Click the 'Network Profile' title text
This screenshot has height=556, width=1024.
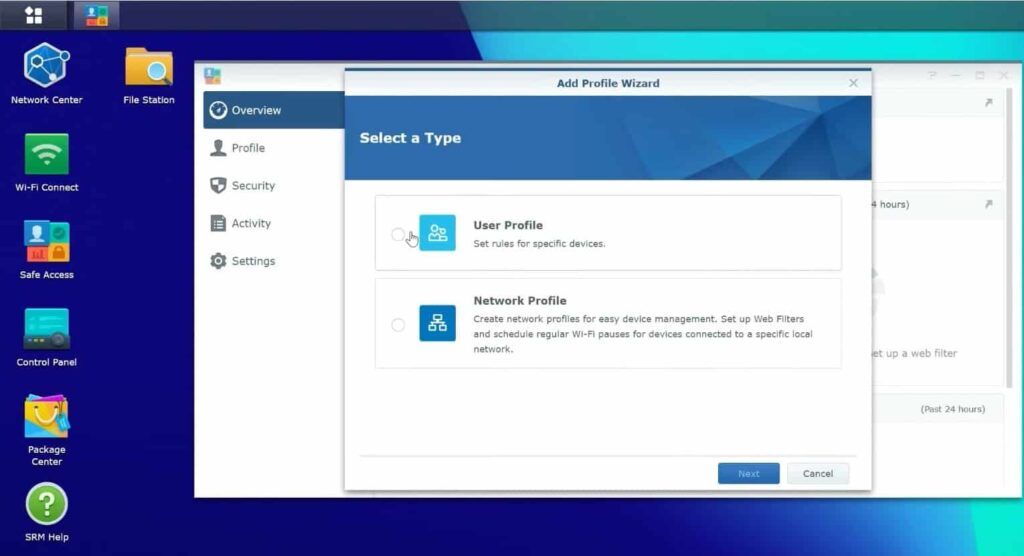coord(520,301)
